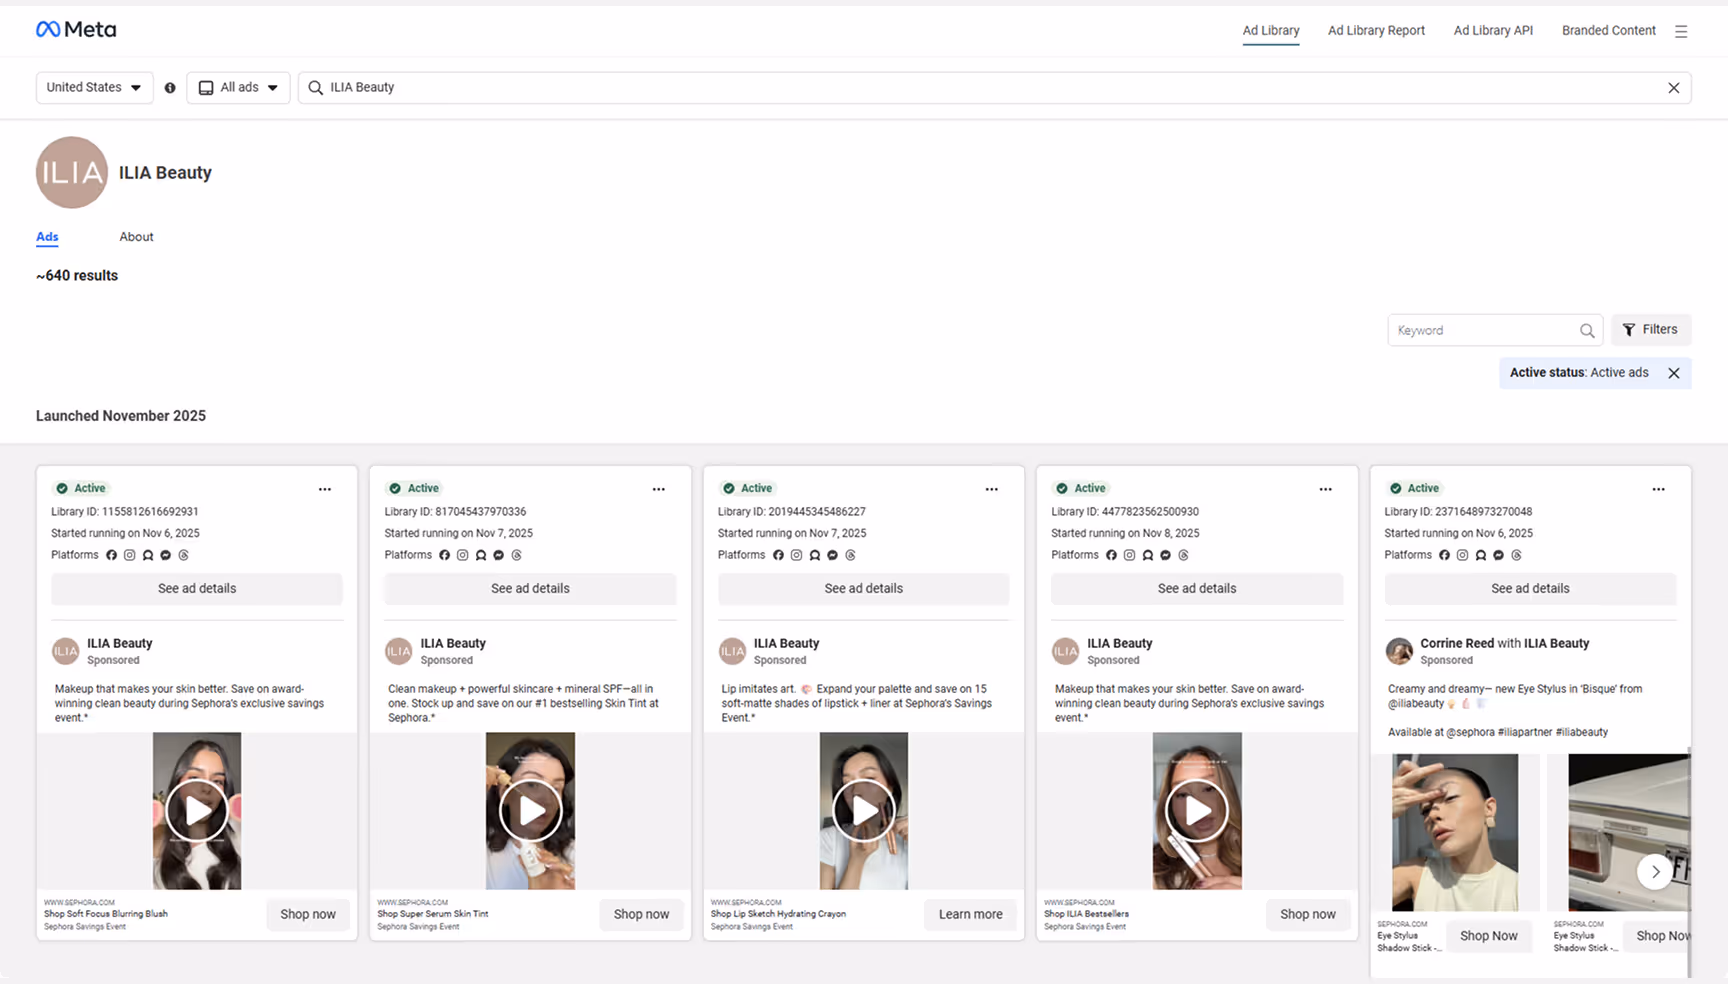Open more options for ad 817045437970336

tap(658, 489)
